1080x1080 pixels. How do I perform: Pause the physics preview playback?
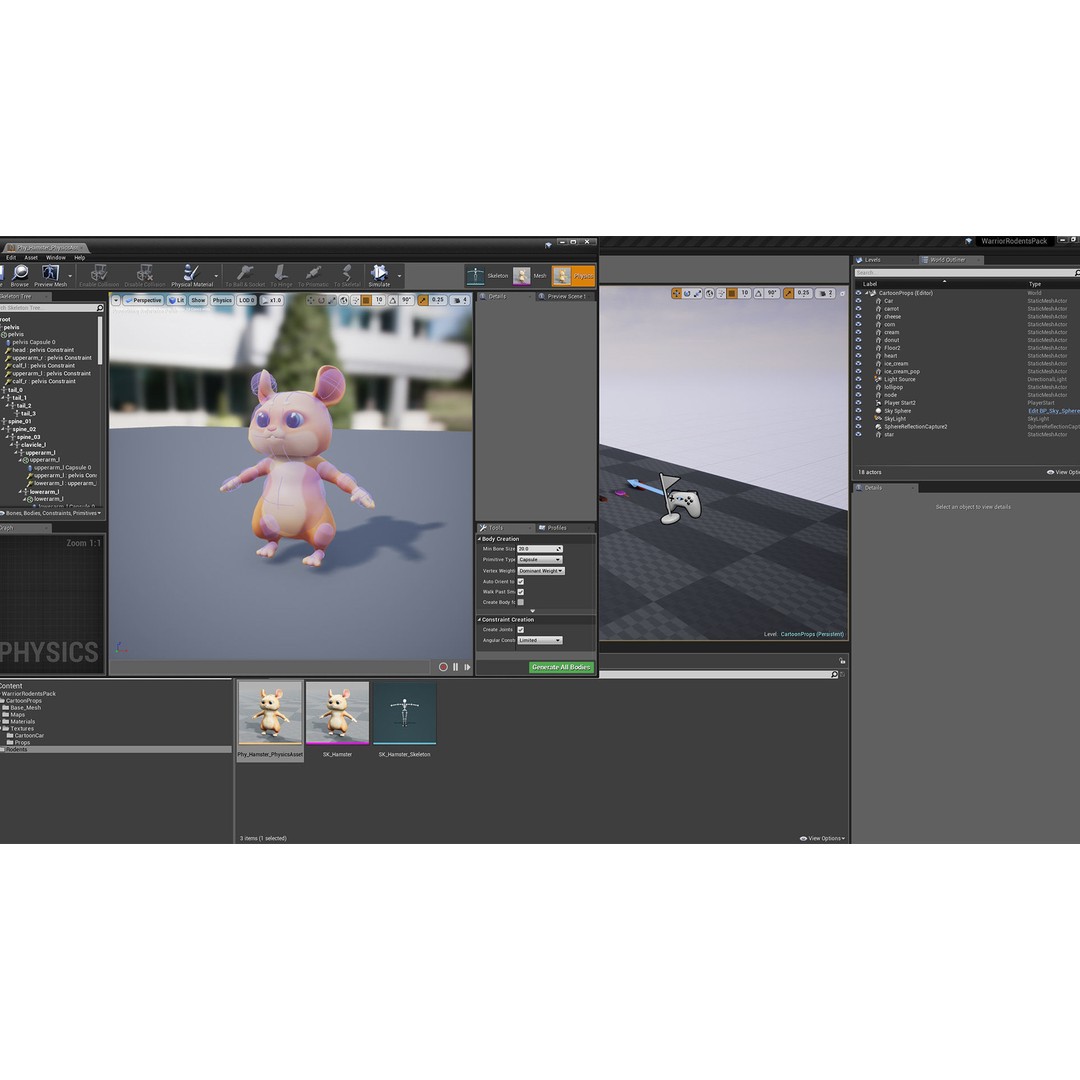coord(455,667)
